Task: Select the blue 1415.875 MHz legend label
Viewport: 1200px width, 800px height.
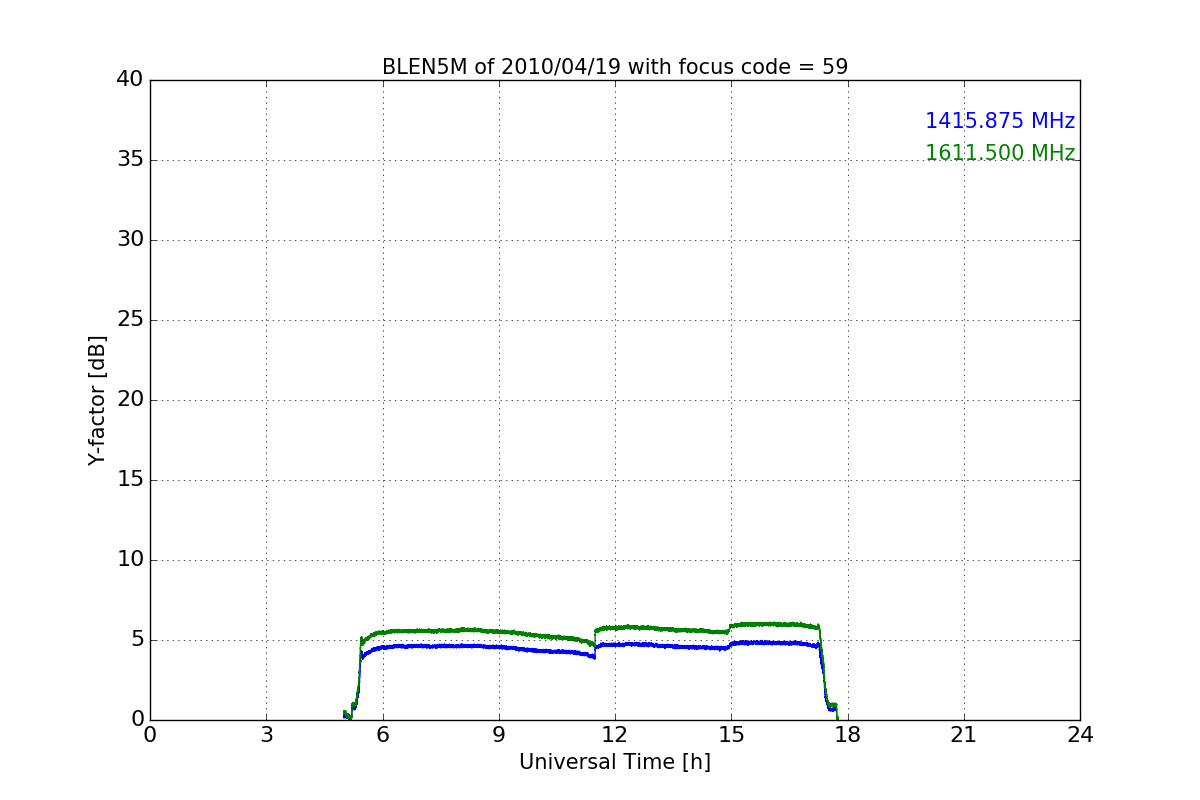Action: click(x=1000, y=121)
